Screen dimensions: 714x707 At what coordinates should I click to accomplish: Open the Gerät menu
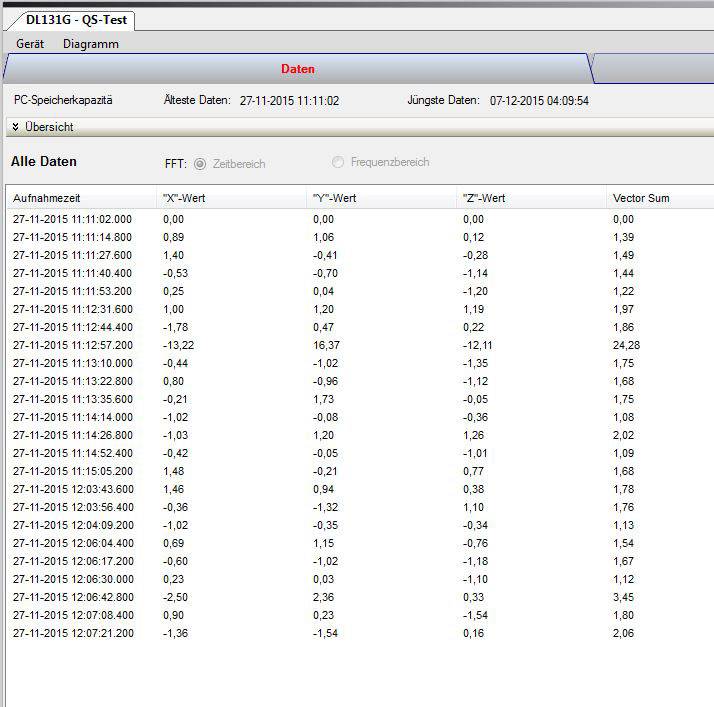30,44
